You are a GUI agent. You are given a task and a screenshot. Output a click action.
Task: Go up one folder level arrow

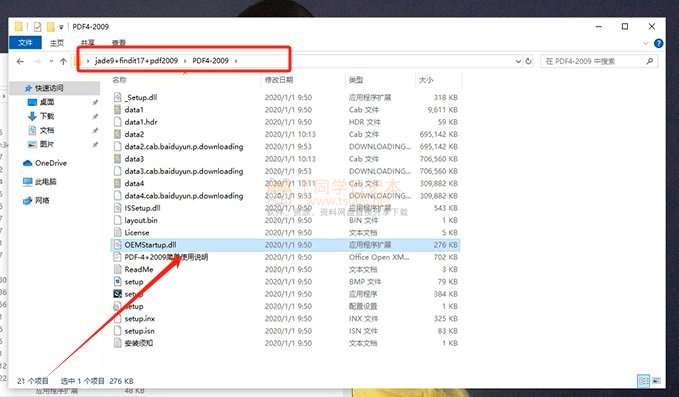coord(63,61)
